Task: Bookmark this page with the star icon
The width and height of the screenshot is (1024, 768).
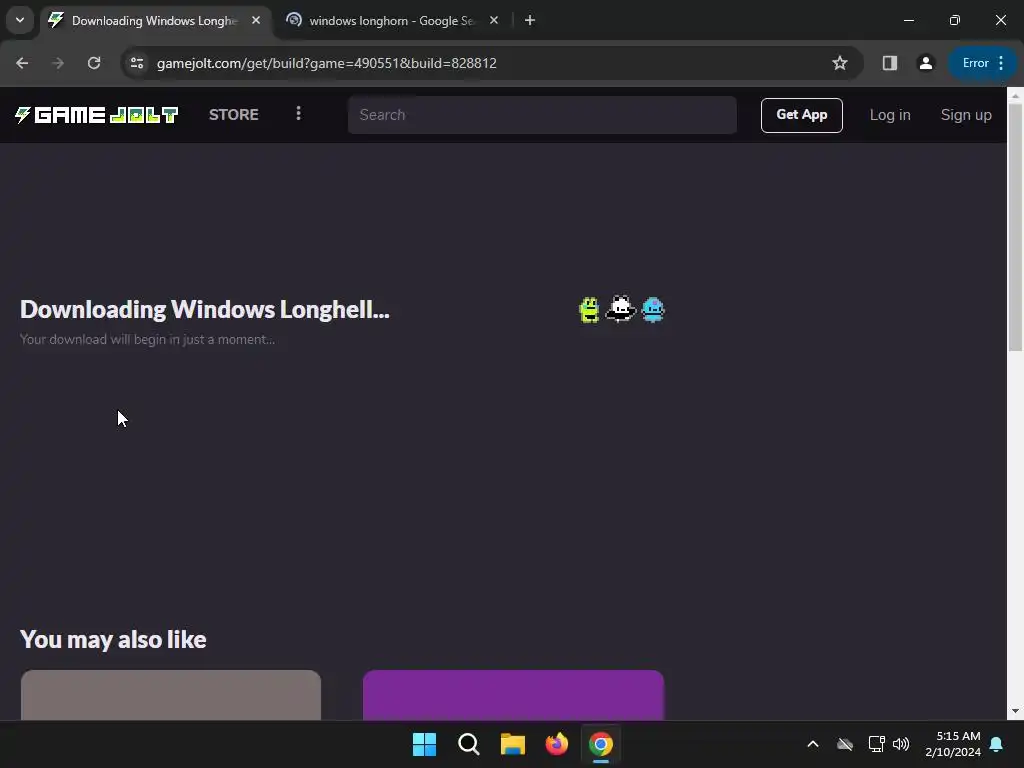Action: (840, 63)
